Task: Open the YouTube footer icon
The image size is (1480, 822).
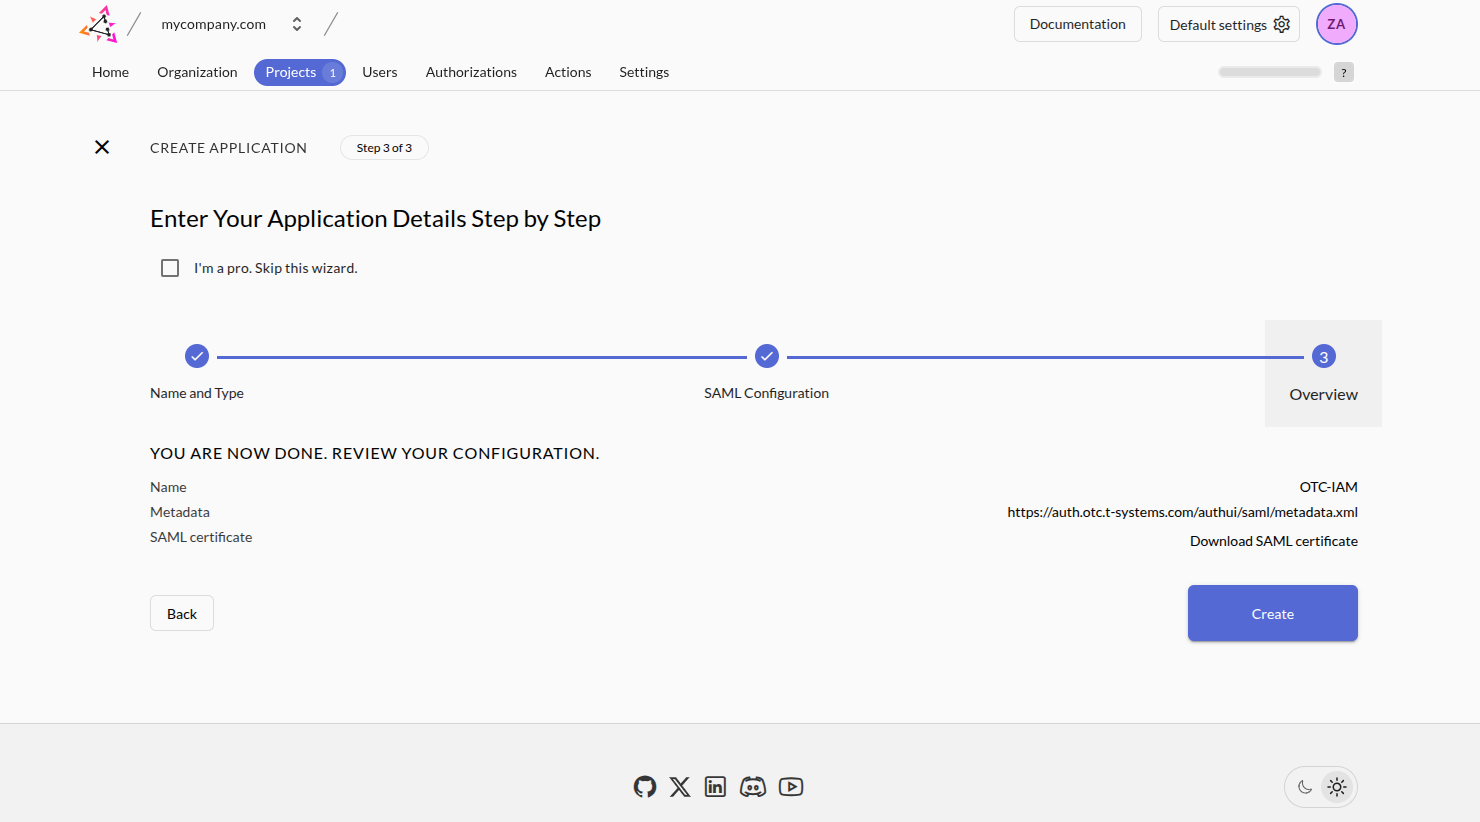Action: click(791, 787)
